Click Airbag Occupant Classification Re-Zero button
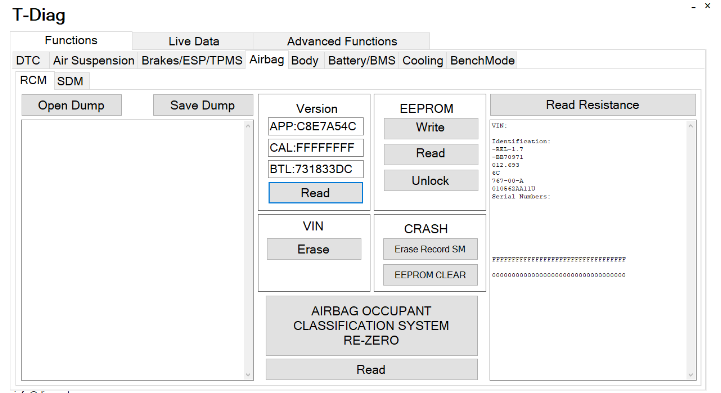This screenshot has height=393, width=721. (x=372, y=325)
